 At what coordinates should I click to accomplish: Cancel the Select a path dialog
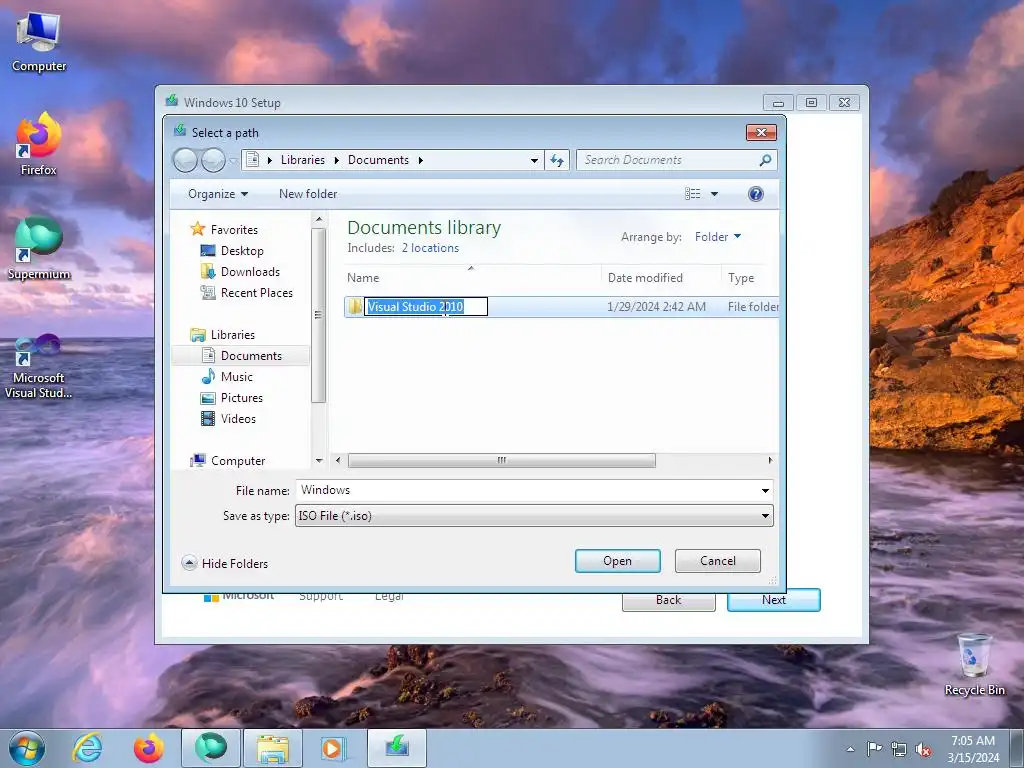click(x=717, y=561)
